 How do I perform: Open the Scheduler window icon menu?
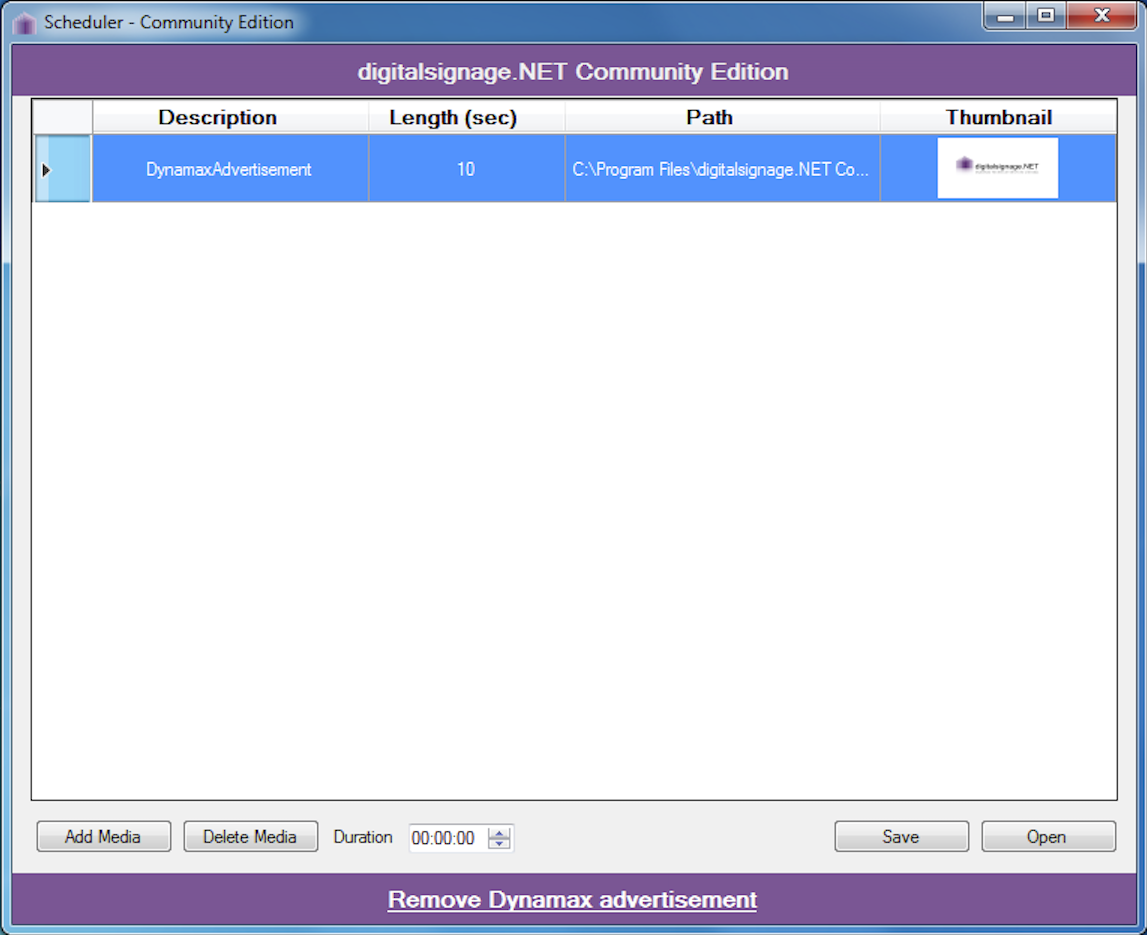click(24, 23)
